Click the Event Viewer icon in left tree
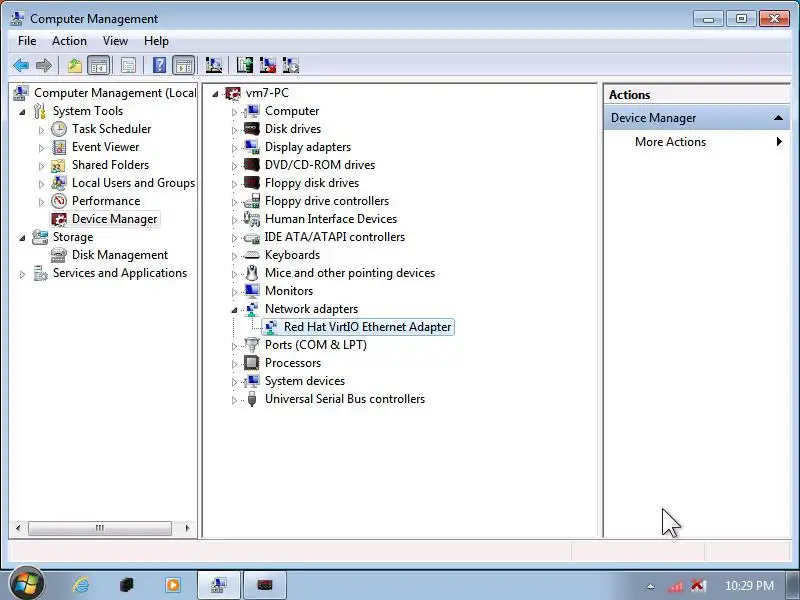 (59, 147)
